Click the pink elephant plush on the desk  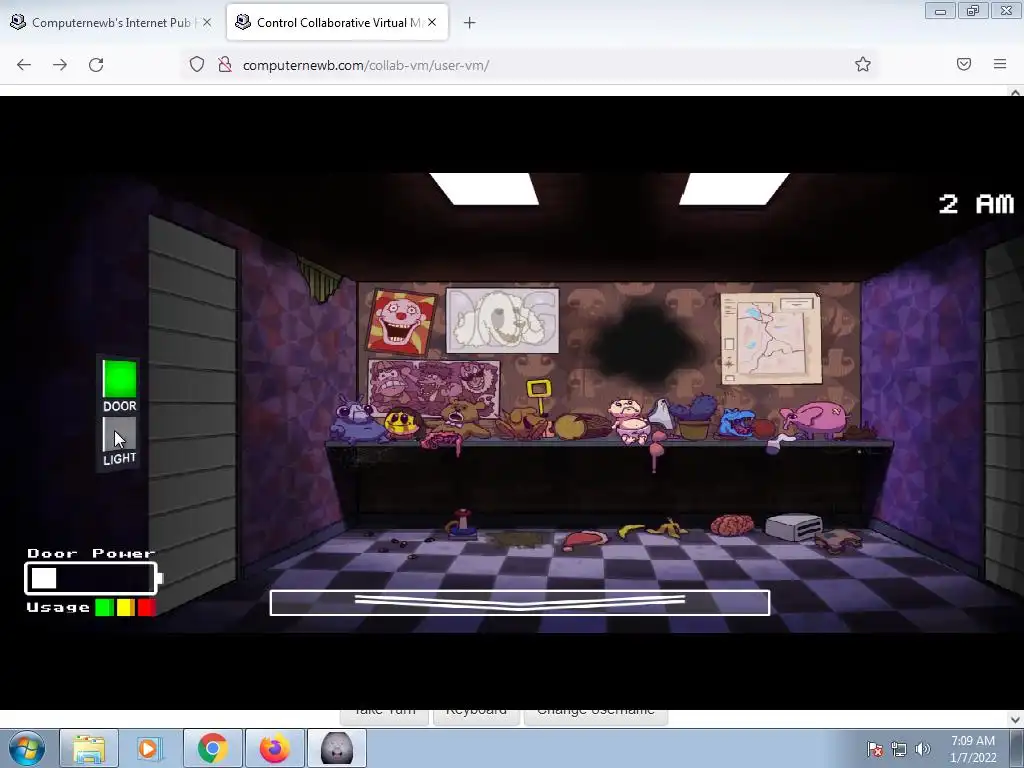[x=814, y=420]
